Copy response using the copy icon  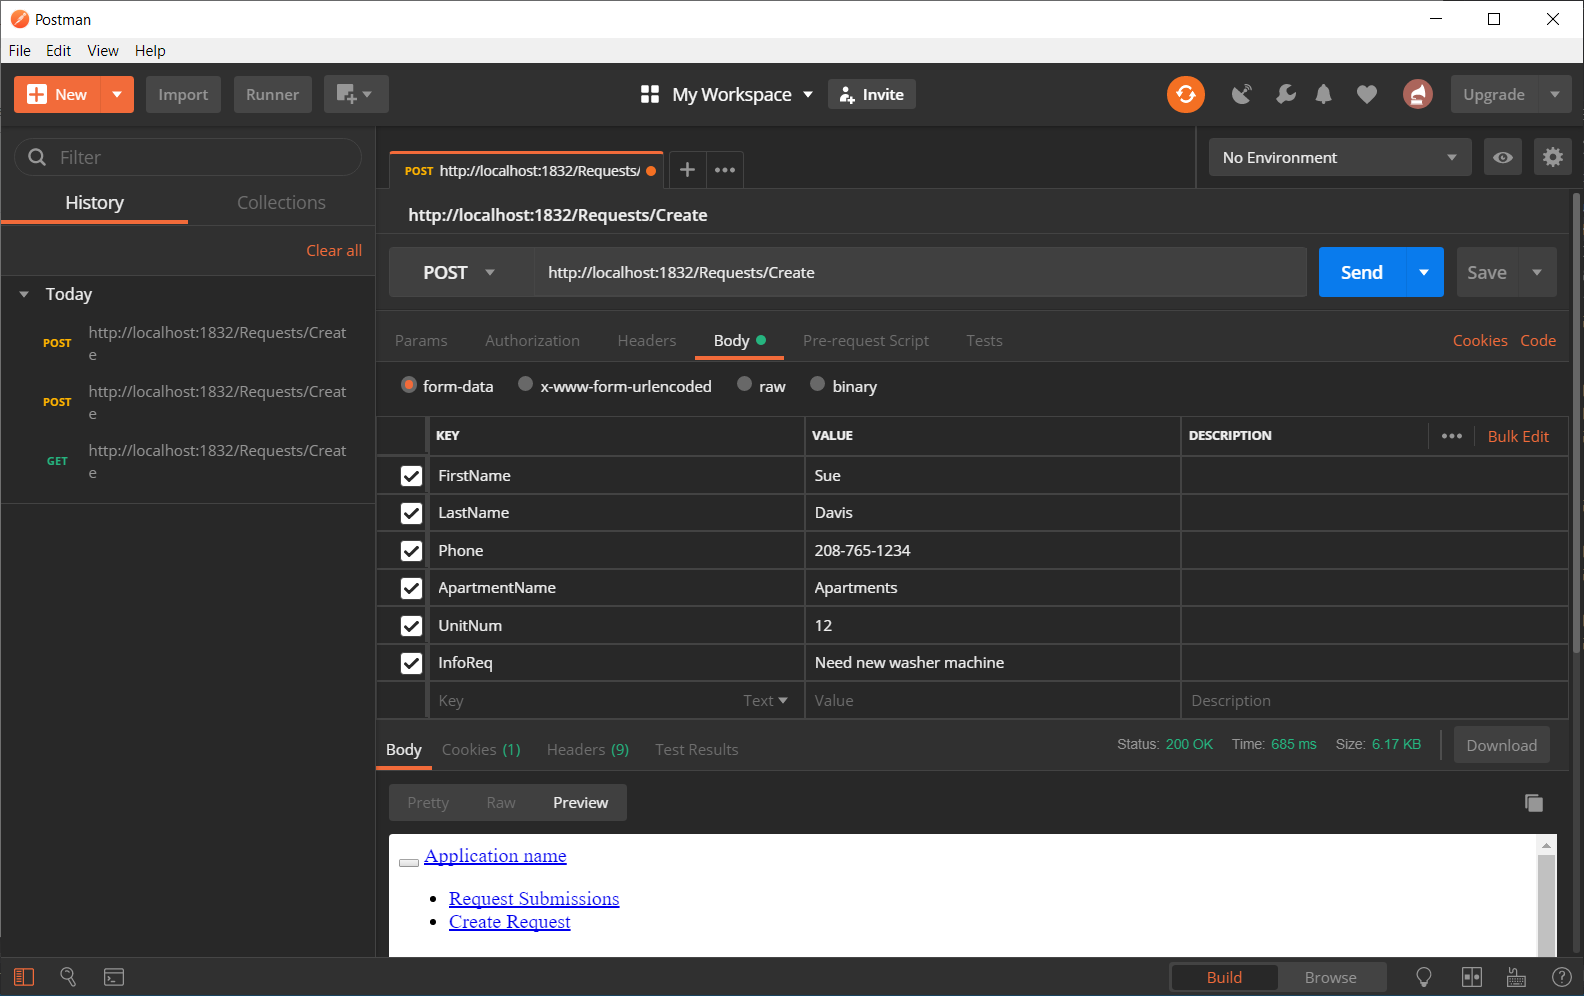click(x=1533, y=802)
